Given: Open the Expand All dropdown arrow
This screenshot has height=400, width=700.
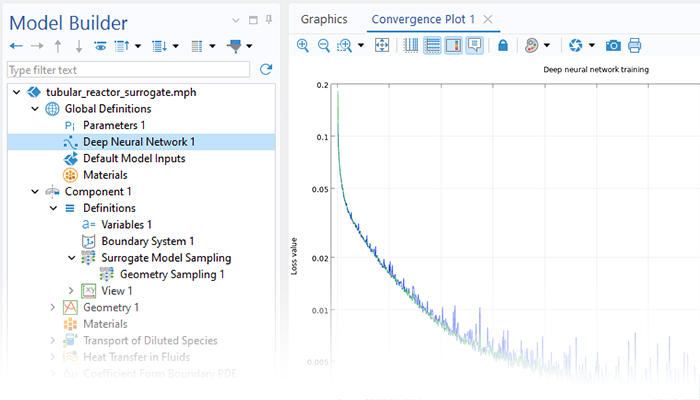Looking at the screenshot, I should click(x=175, y=46).
